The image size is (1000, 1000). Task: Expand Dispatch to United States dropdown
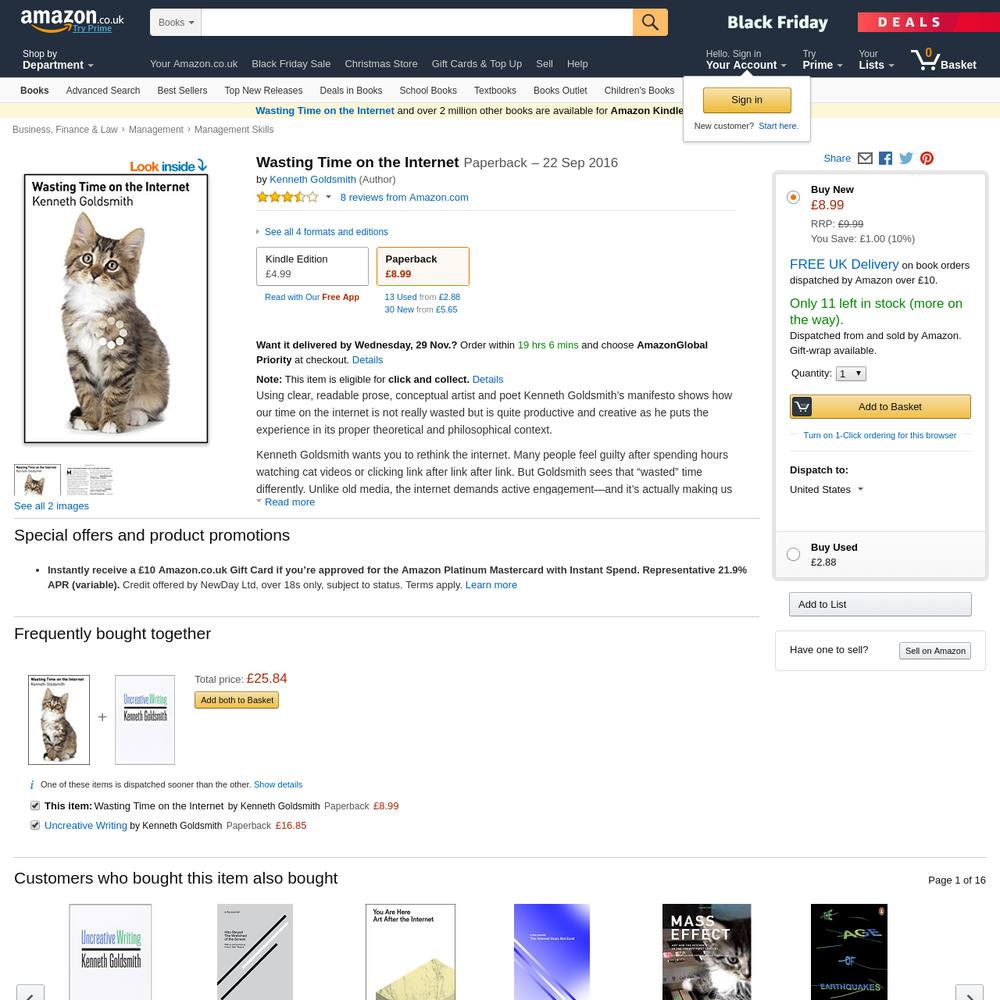pyautogui.click(x=826, y=489)
